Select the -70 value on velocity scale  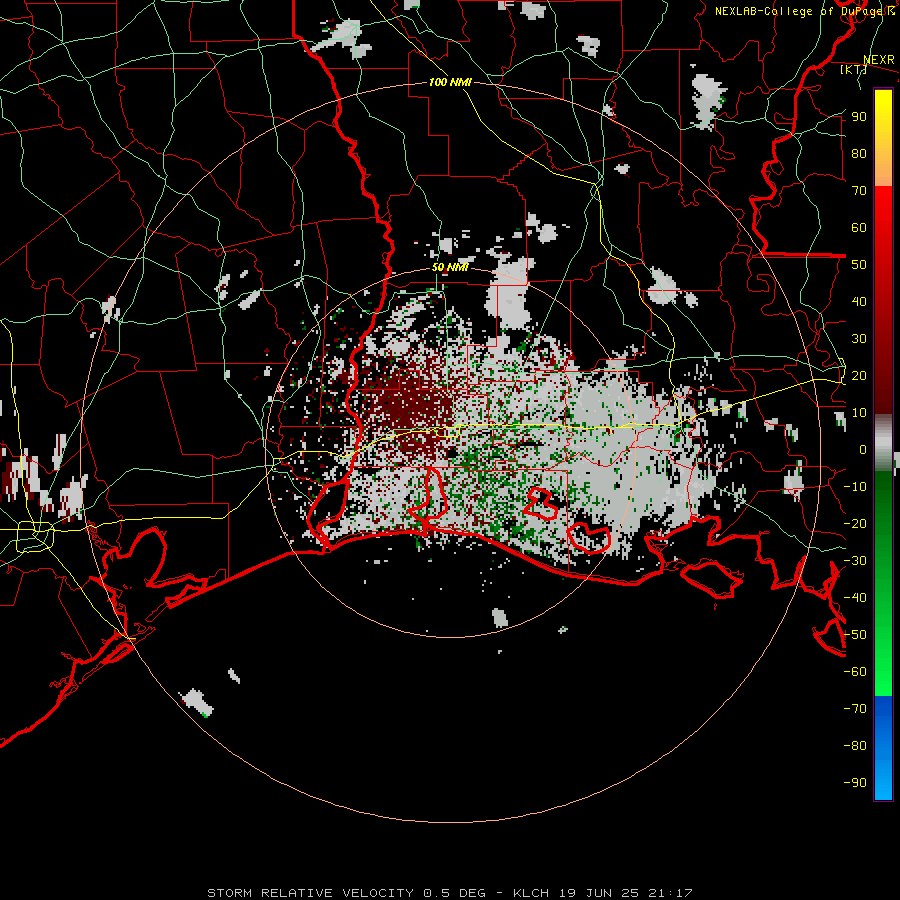855,709
